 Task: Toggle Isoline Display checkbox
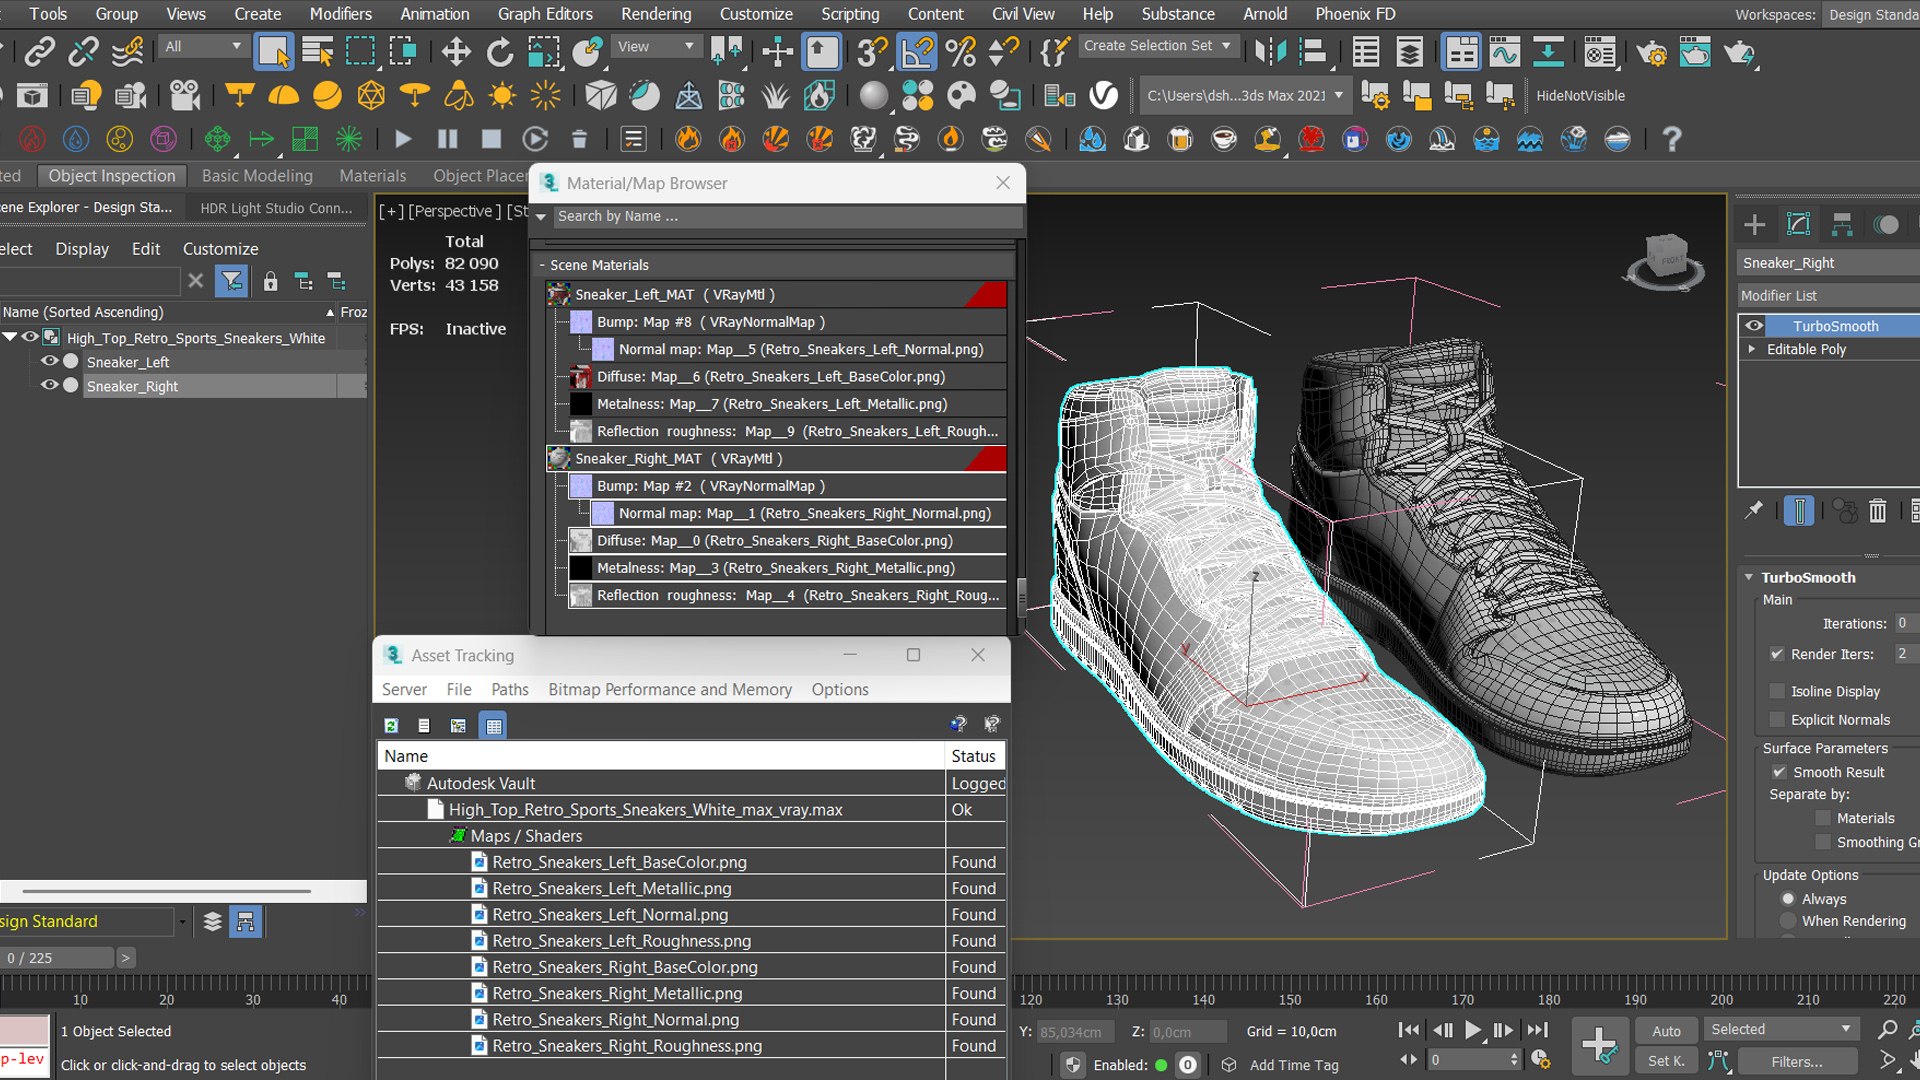click(x=1777, y=691)
